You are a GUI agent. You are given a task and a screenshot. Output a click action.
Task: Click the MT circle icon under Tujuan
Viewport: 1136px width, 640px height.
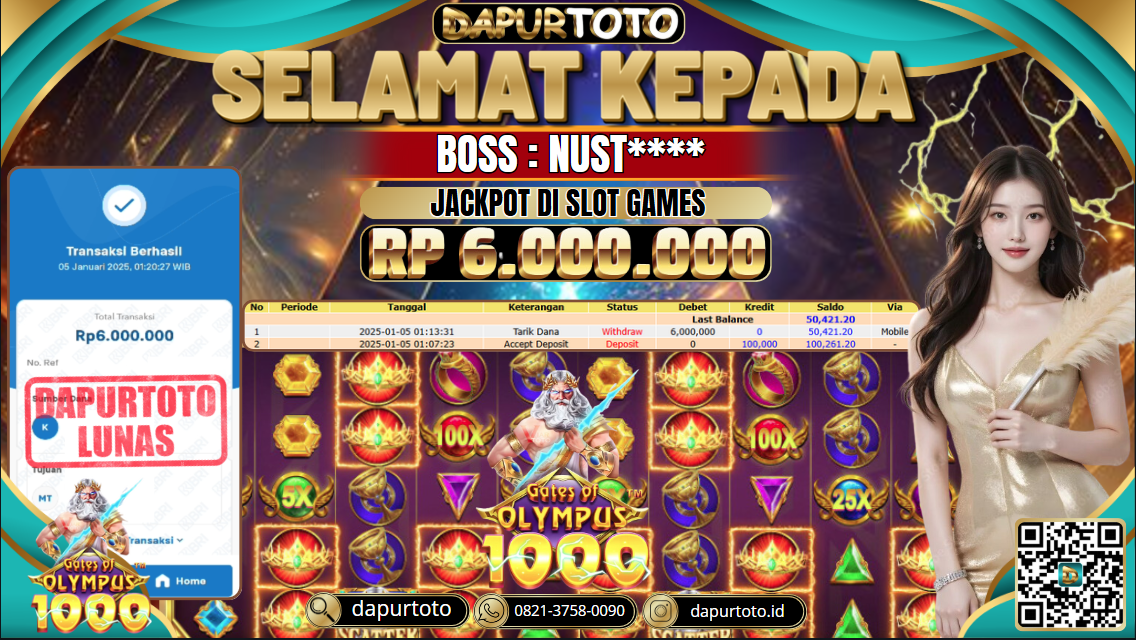45,498
